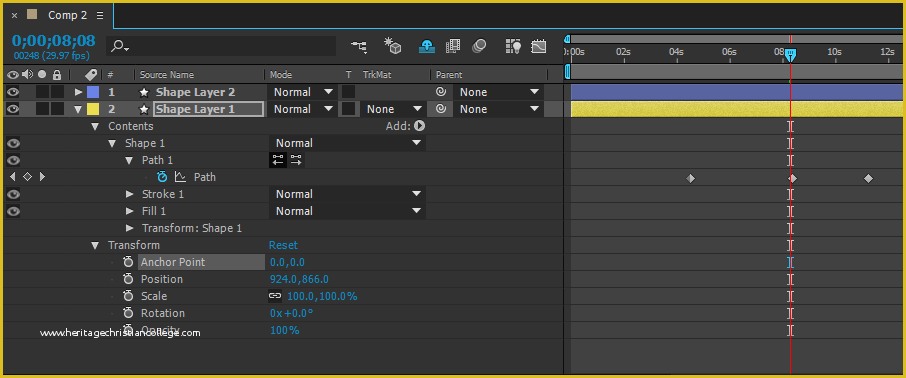Select the Comp 2 tab
The image size is (906, 378).
click(x=67, y=16)
